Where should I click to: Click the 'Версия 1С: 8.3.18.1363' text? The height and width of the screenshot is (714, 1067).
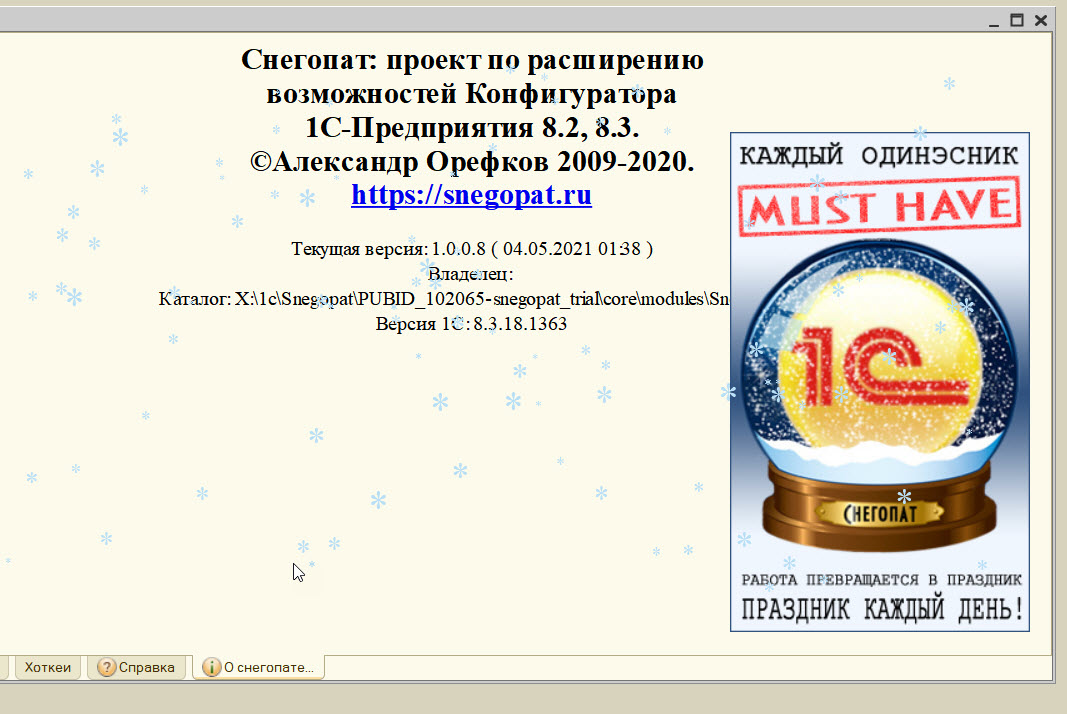[471, 324]
